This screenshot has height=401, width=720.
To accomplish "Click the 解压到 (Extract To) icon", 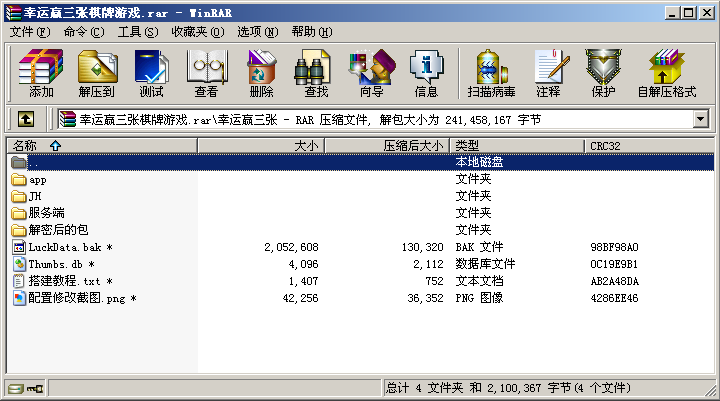I will (96, 74).
